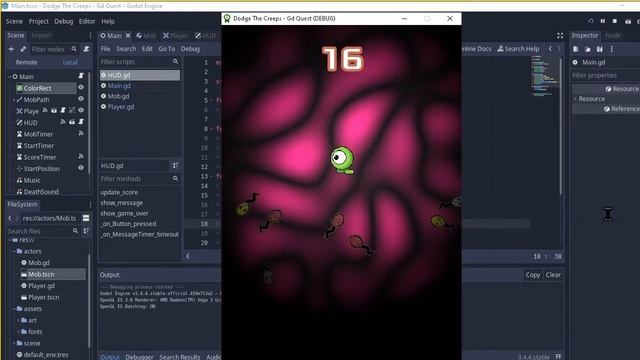This screenshot has height=360, width=640.
Task: Toggle the scripts panel collapse arrow
Action: point(188,256)
